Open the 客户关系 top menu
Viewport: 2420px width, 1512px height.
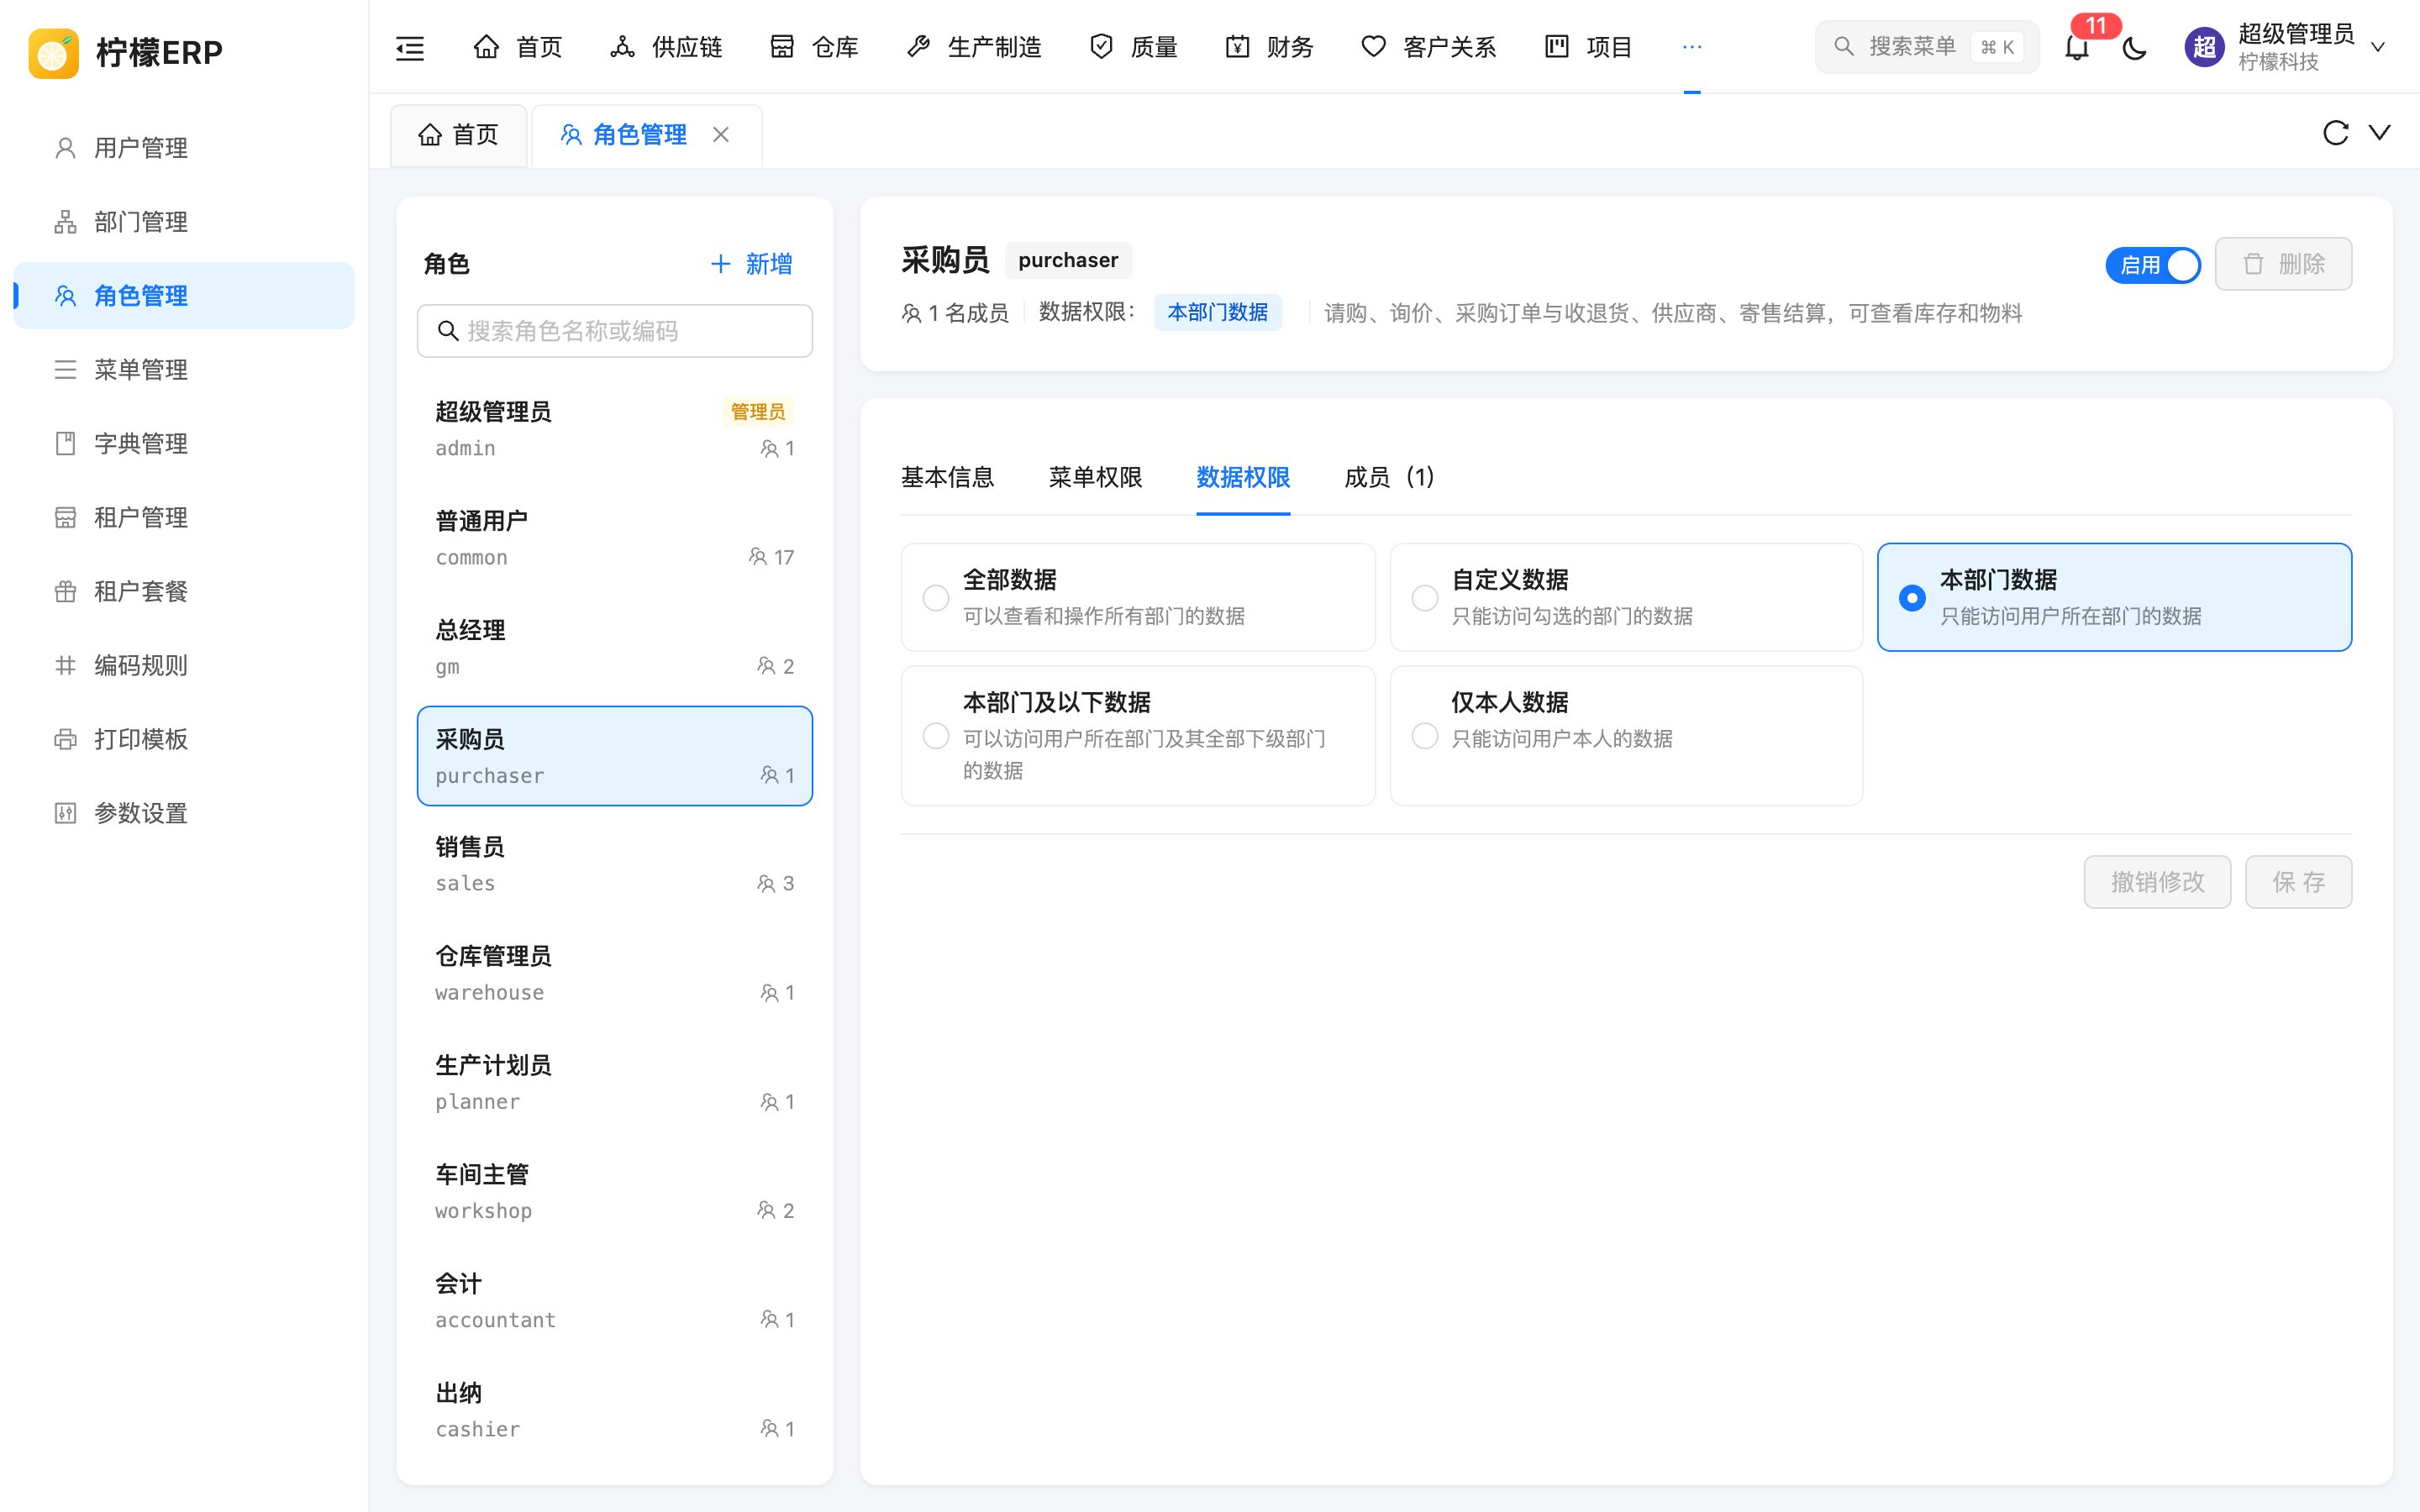pos(1428,47)
